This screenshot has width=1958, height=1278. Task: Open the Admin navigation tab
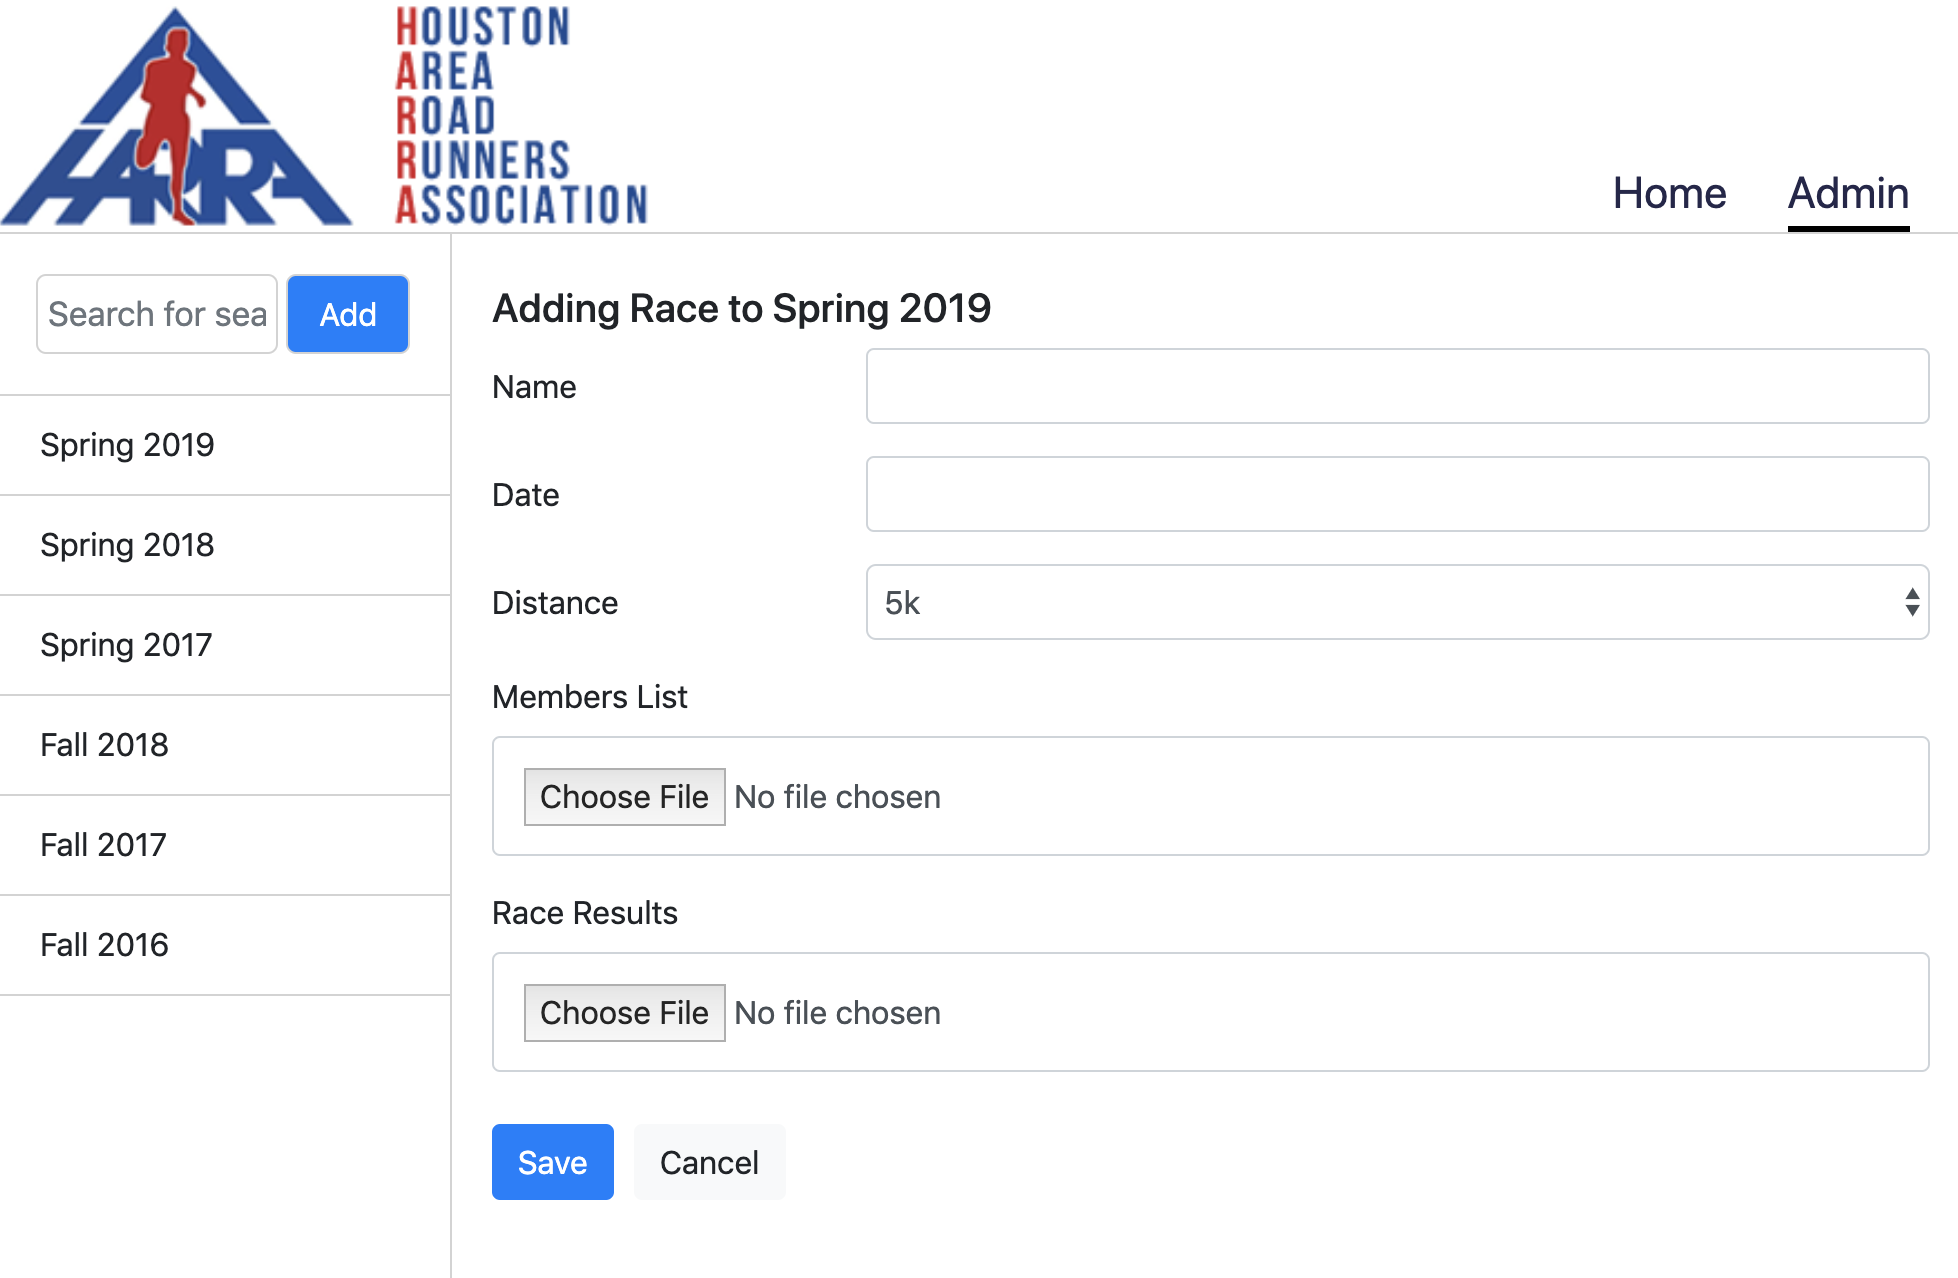click(1848, 193)
